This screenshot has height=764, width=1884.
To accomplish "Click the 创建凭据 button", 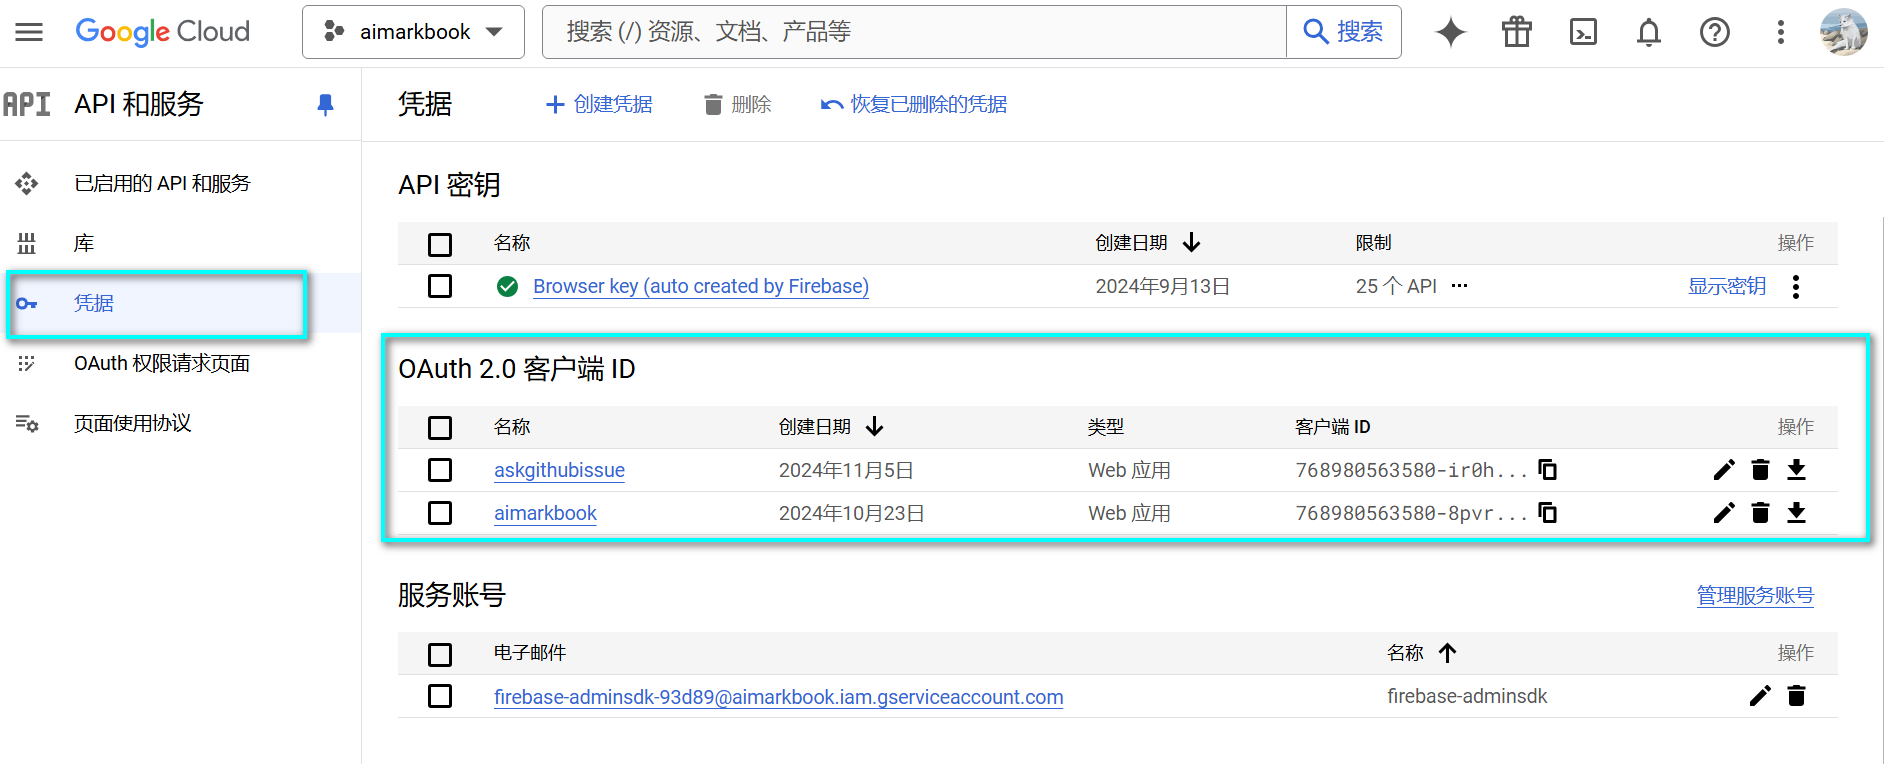I will click(x=599, y=104).
